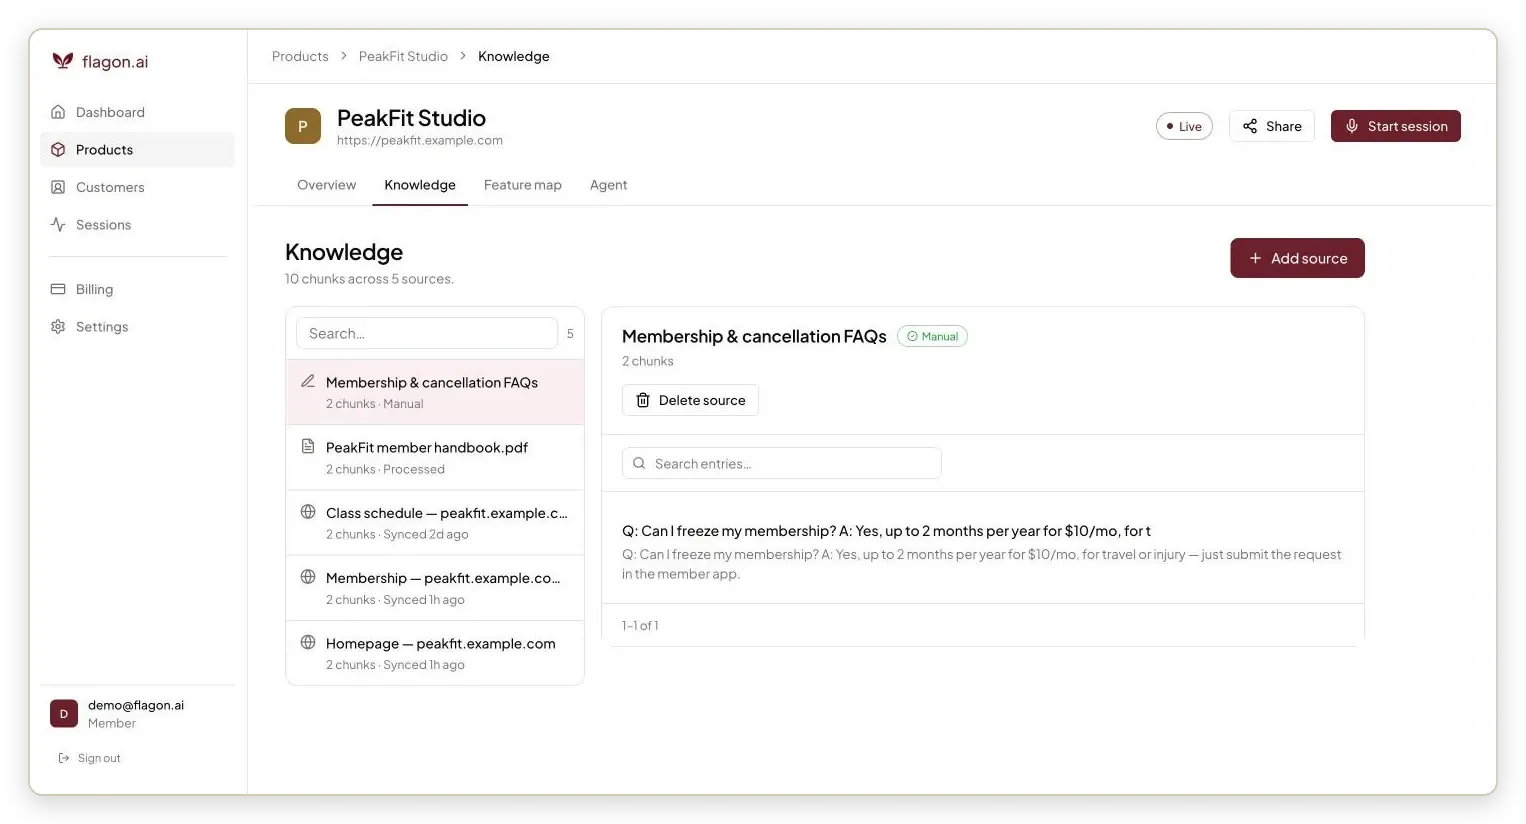Screen dimensions: 1526x824
Task: Click the Add source button
Action: click(x=1297, y=258)
